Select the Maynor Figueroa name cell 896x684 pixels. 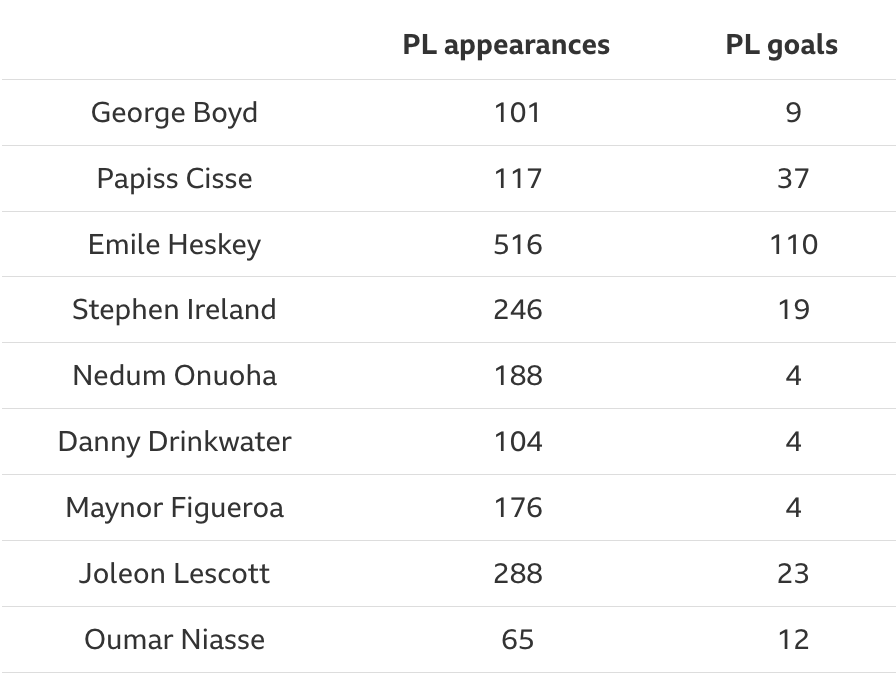(x=174, y=508)
